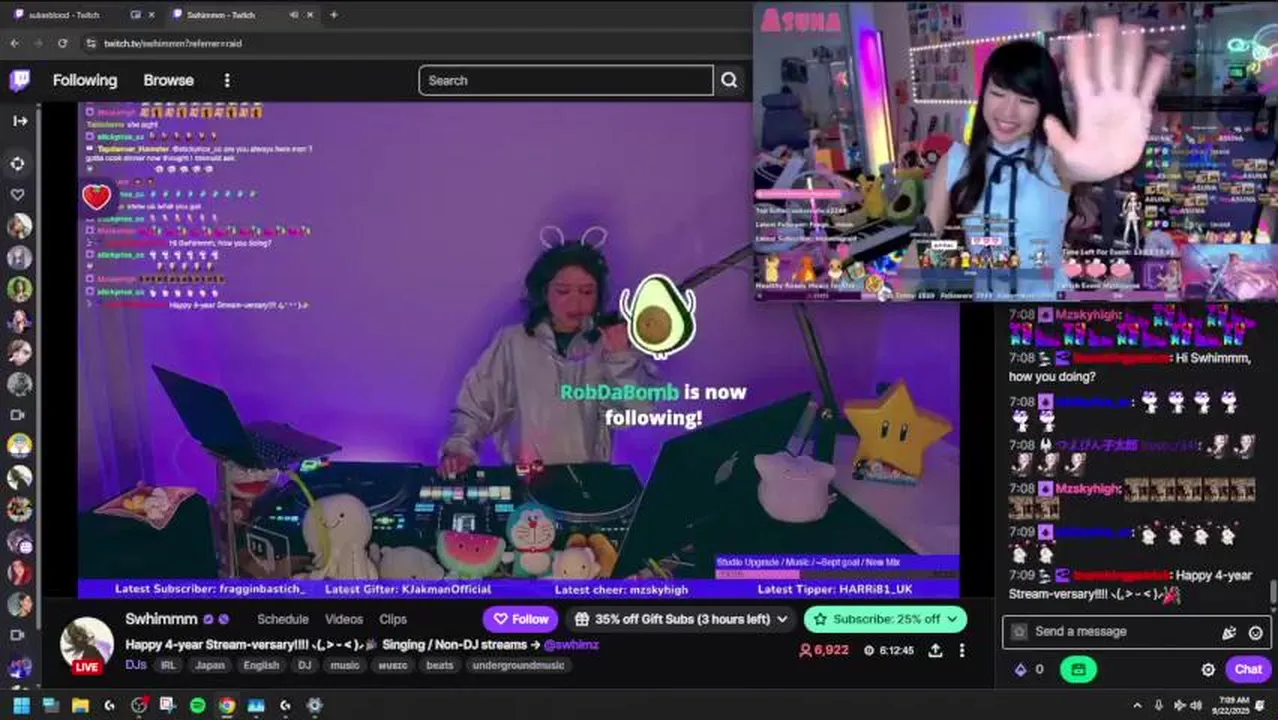Viewport: 1278px width, 720px height.
Task: Click the site settings icon in address bar
Action: coord(91,43)
